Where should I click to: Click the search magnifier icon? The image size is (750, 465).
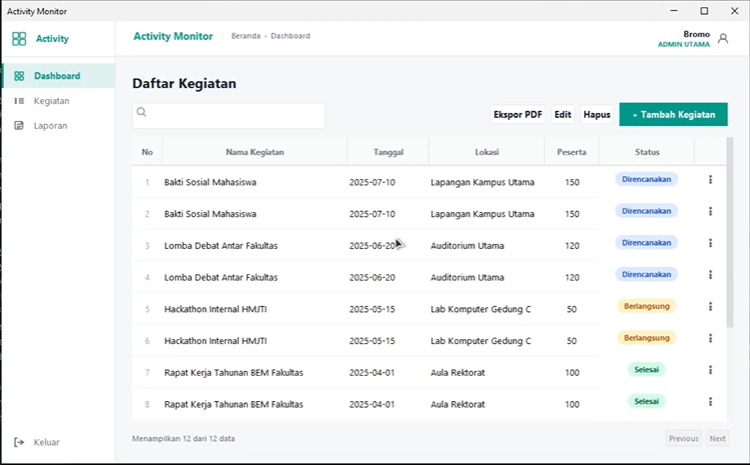click(x=141, y=112)
